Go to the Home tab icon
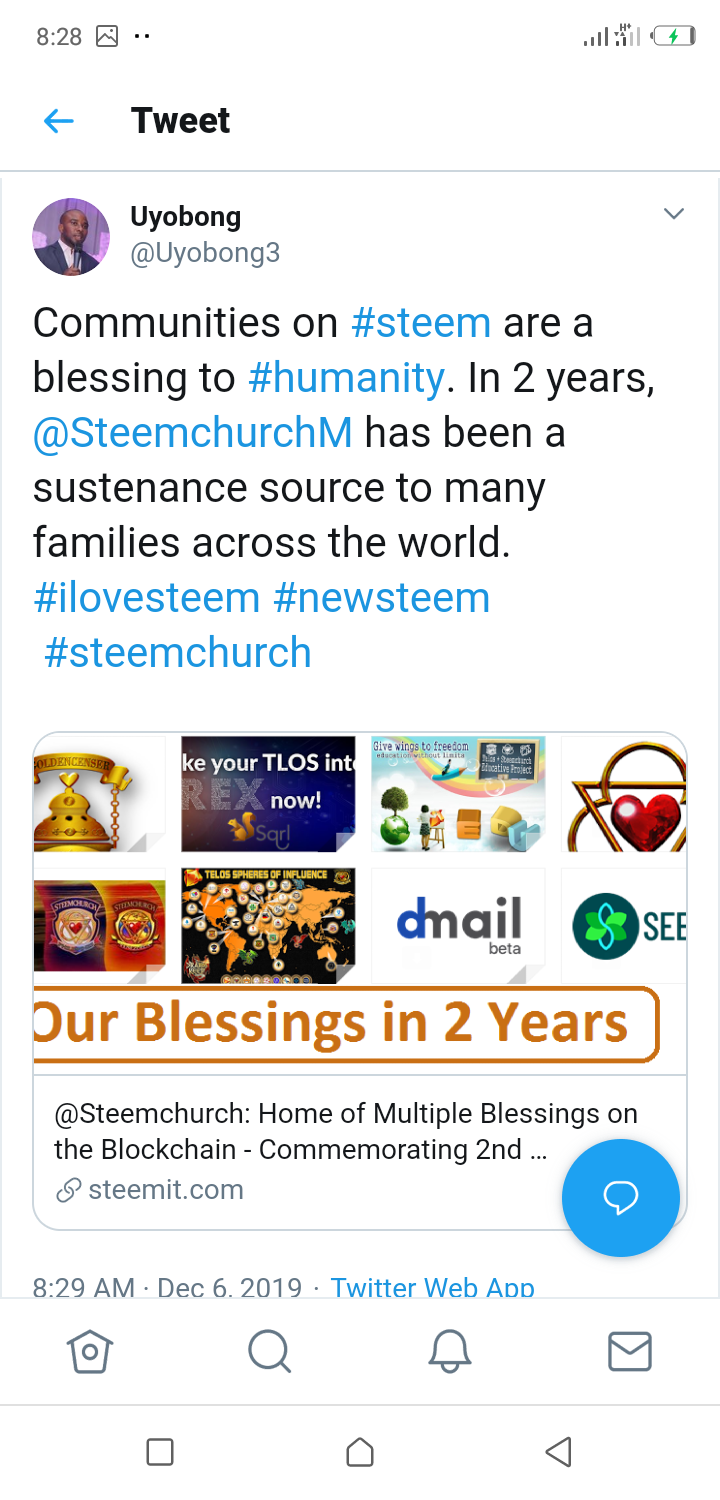Viewport: 720px width, 1500px height. [x=90, y=1352]
